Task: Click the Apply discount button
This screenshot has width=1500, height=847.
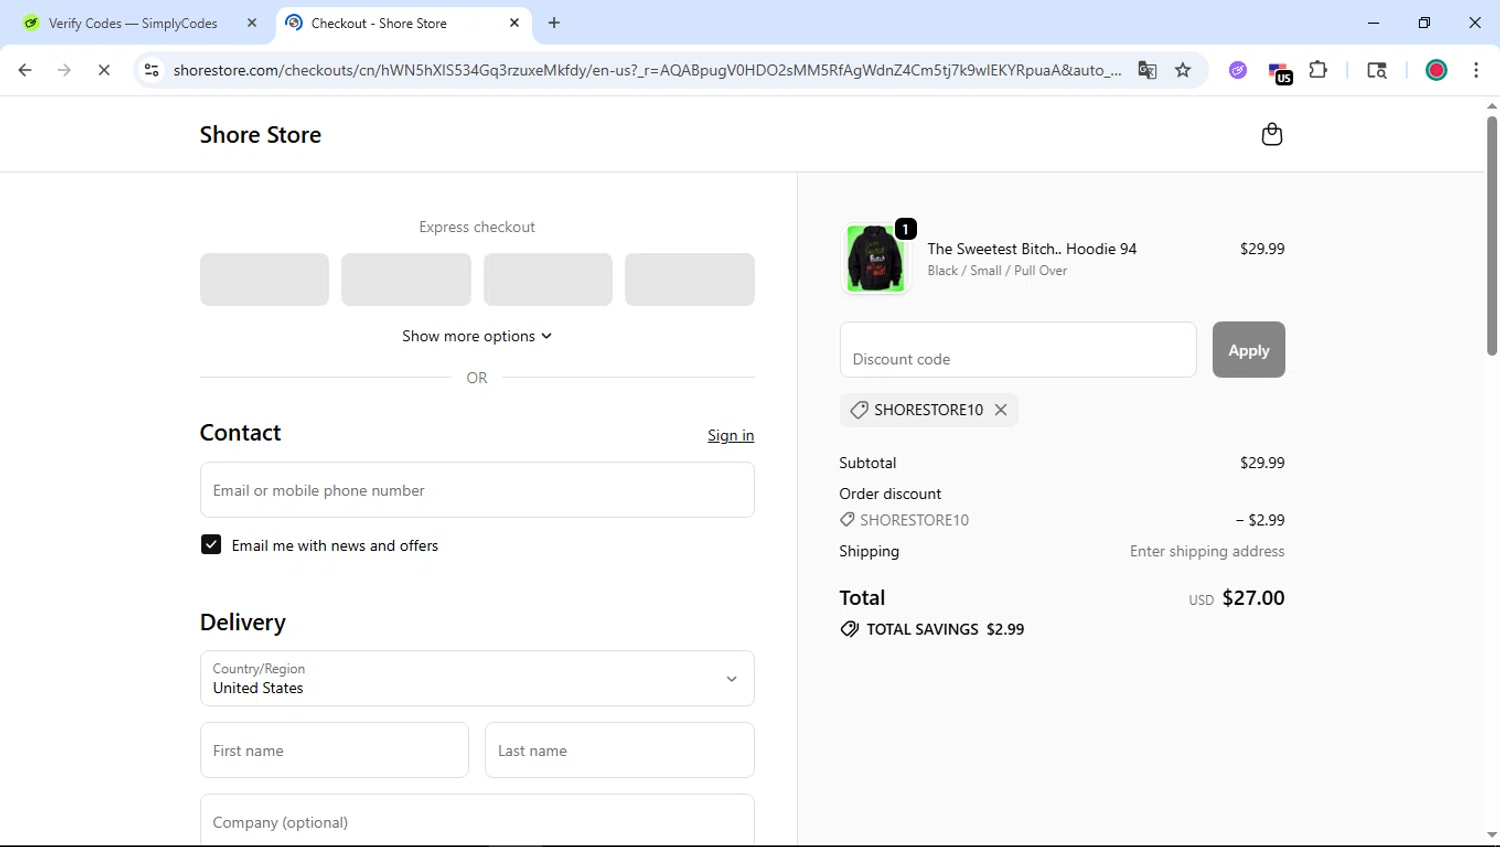Action: click(1248, 350)
